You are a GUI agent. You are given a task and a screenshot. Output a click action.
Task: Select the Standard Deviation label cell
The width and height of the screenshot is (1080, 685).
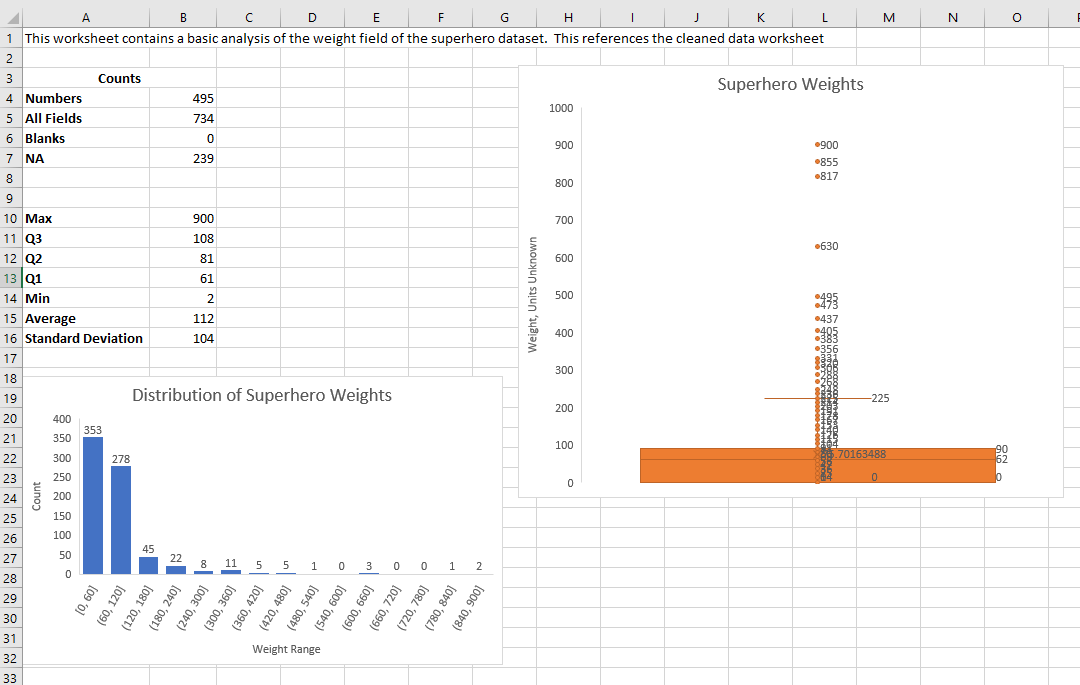pyautogui.click(x=86, y=338)
